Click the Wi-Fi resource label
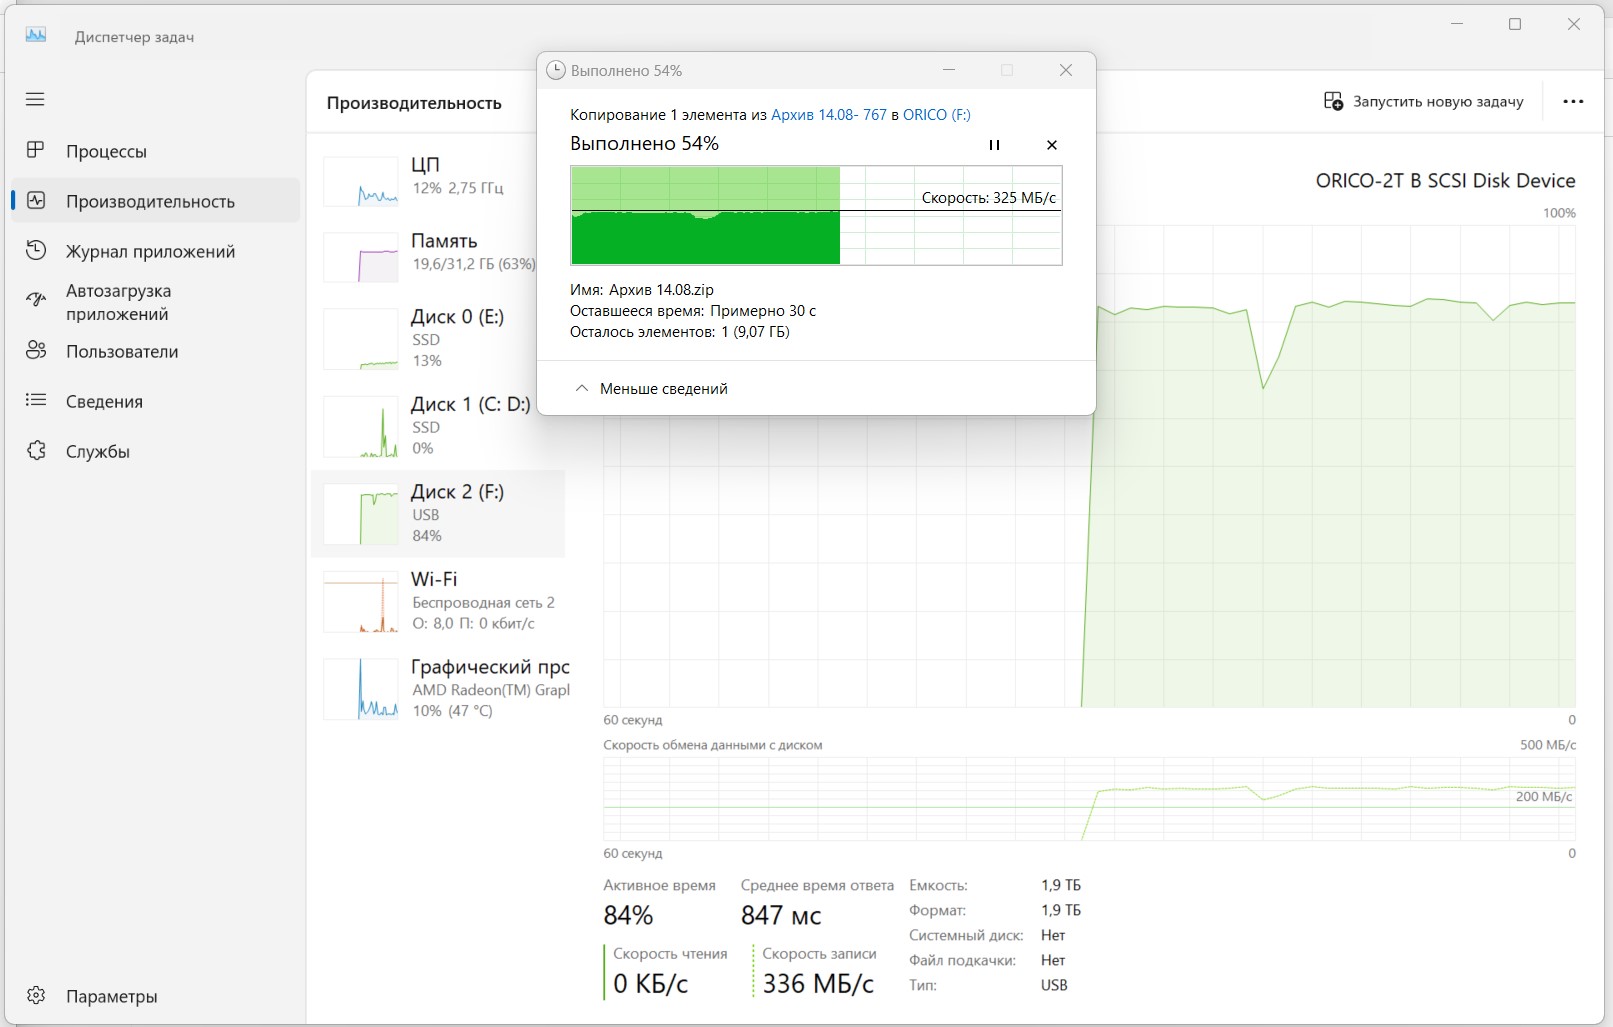The height and width of the screenshot is (1027, 1613). pos(434,579)
